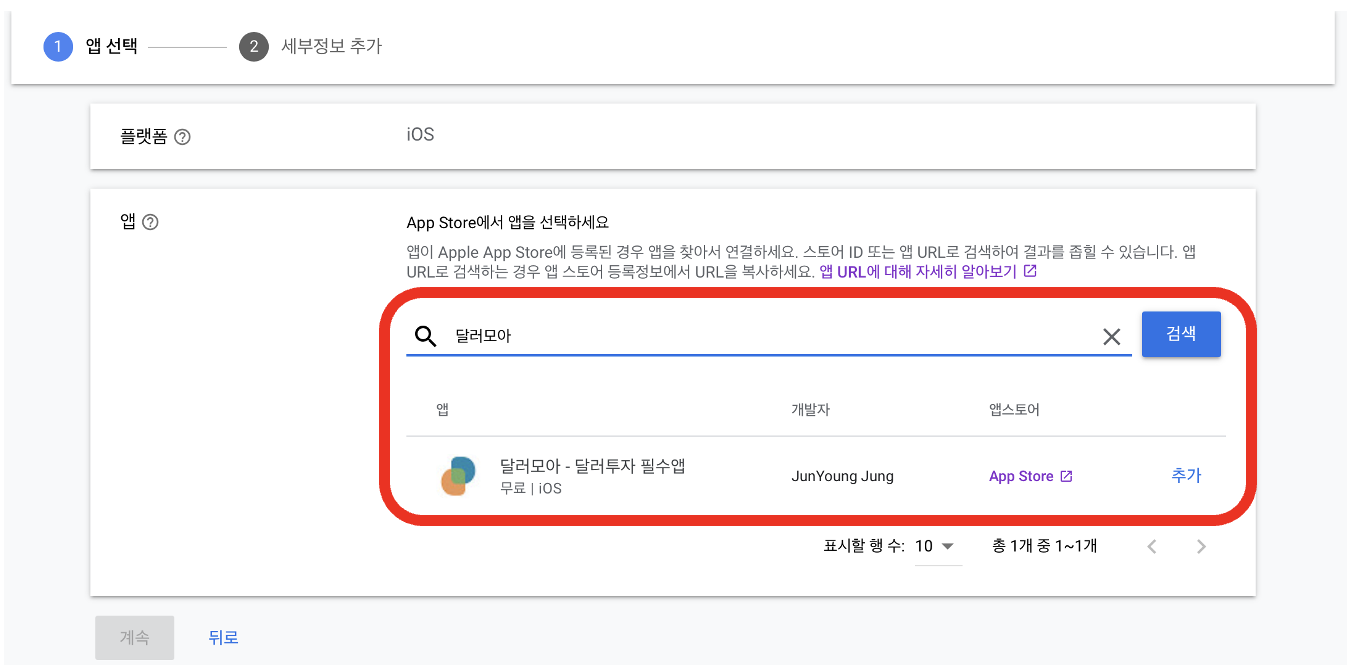The image size is (1356, 672).
Task: Click 추가 to add the app
Action: click(1186, 476)
